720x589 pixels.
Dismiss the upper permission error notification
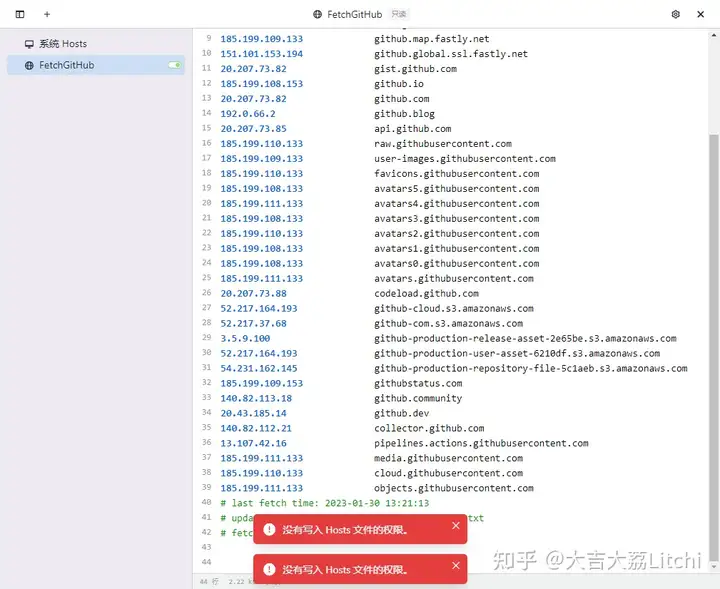pos(456,525)
